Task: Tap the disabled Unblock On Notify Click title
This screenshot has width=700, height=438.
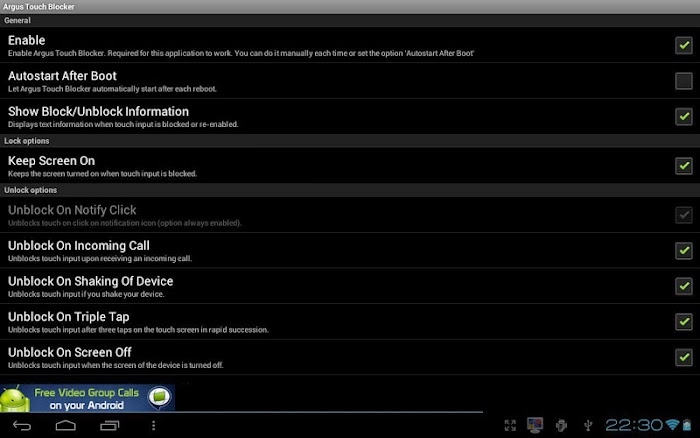Action: pos(72,210)
